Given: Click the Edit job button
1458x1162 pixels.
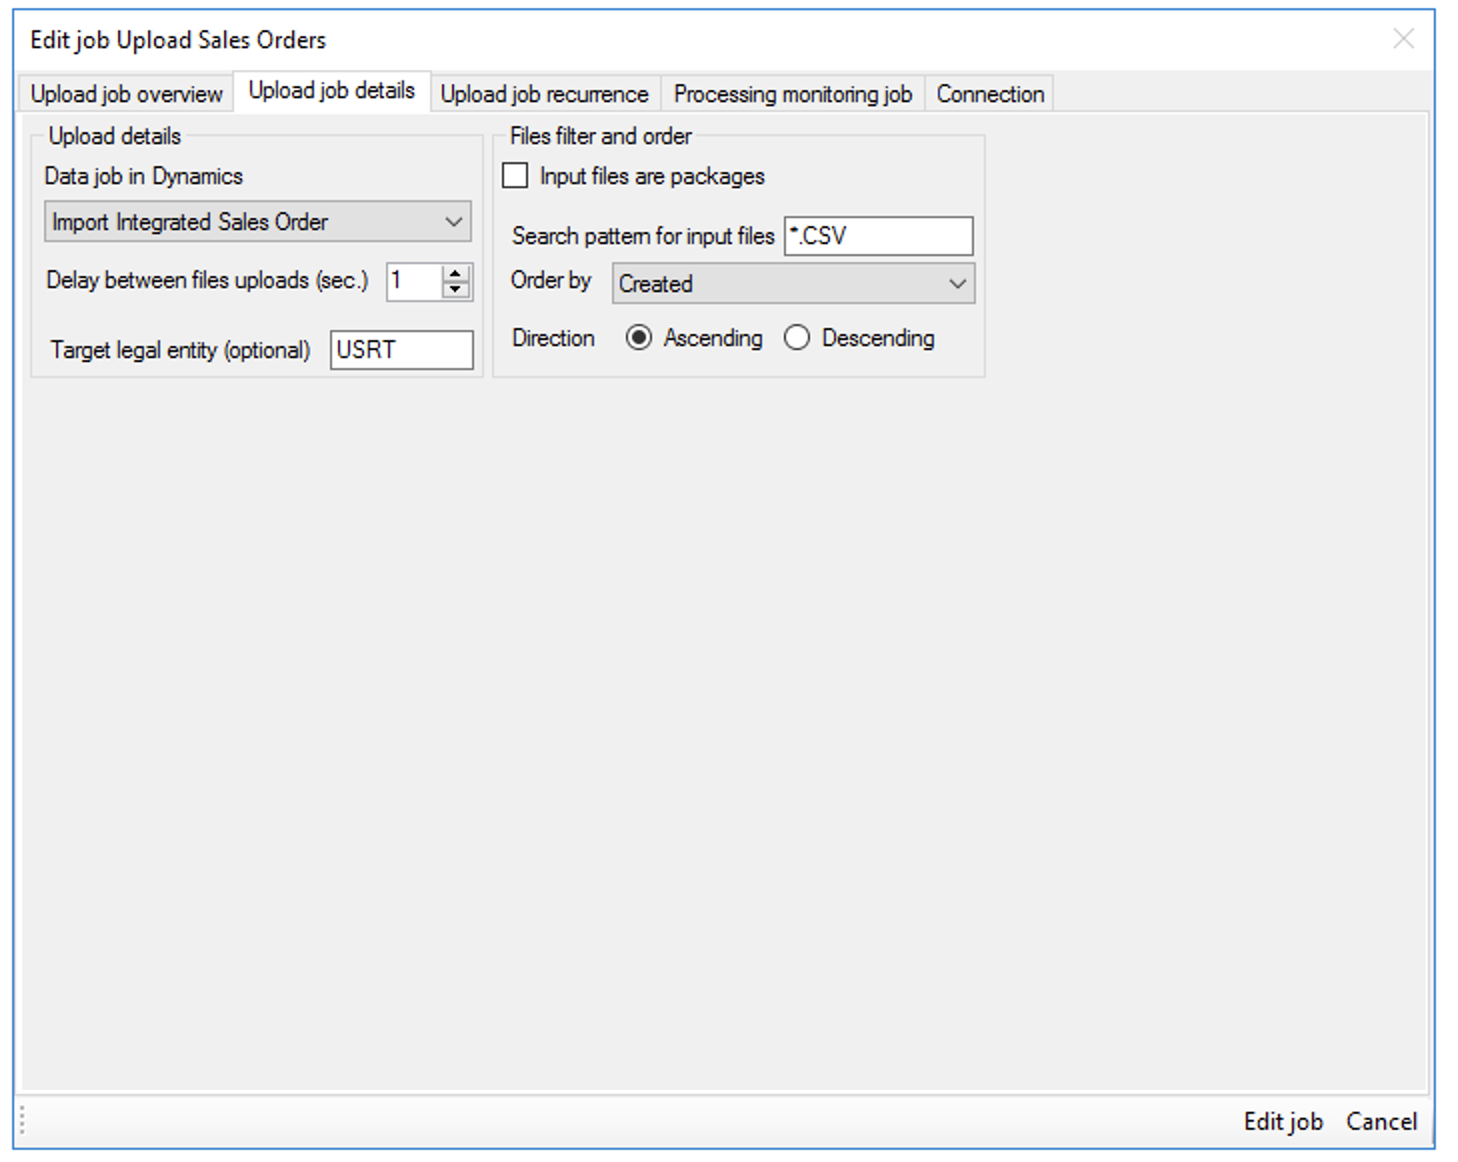Looking at the screenshot, I should point(1282,1122).
